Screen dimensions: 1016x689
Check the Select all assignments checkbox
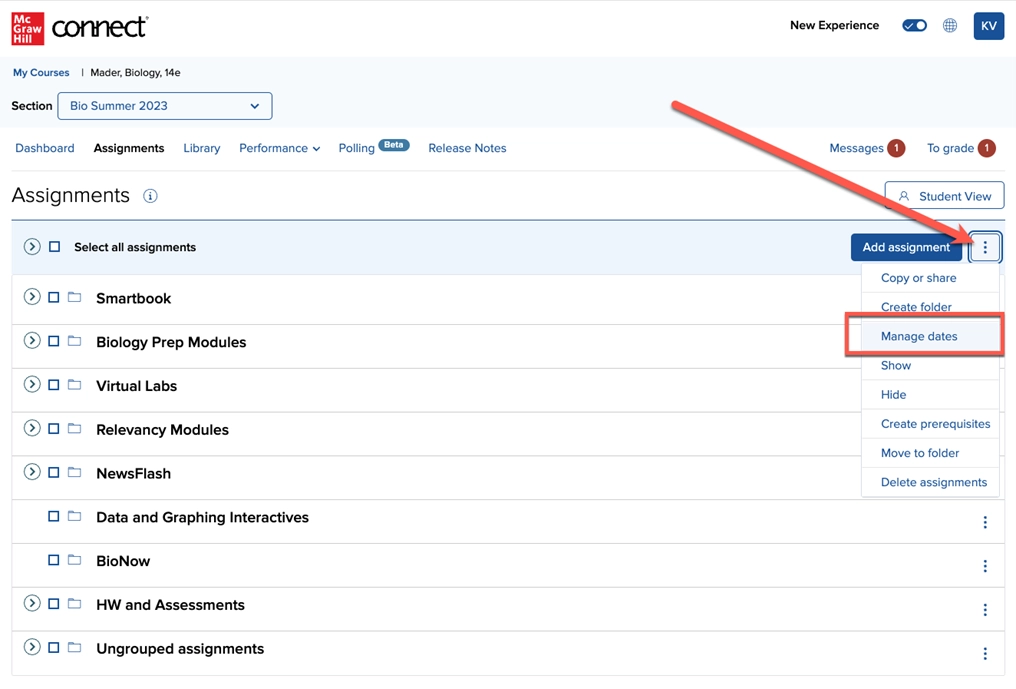[x=54, y=247]
